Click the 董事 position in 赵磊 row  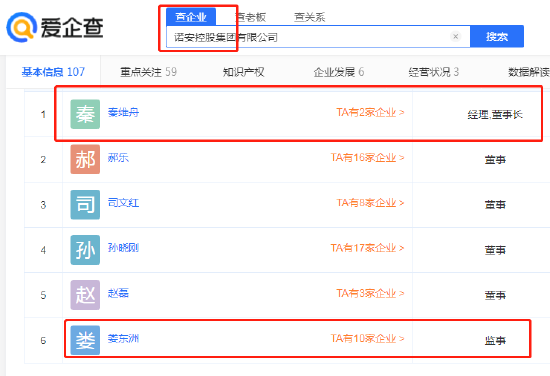495,295
